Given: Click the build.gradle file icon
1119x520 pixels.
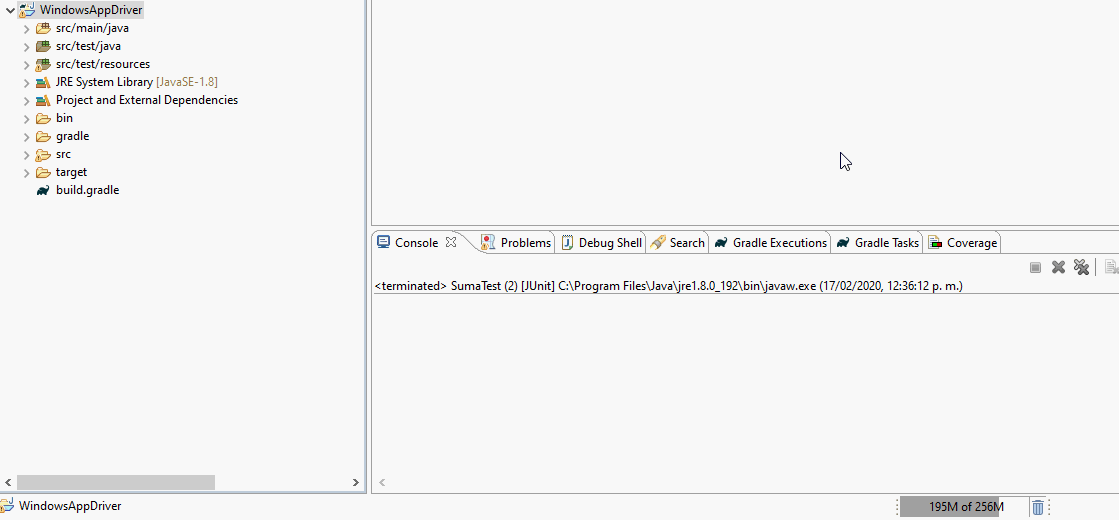Looking at the screenshot, I should [x=43, y=190].
